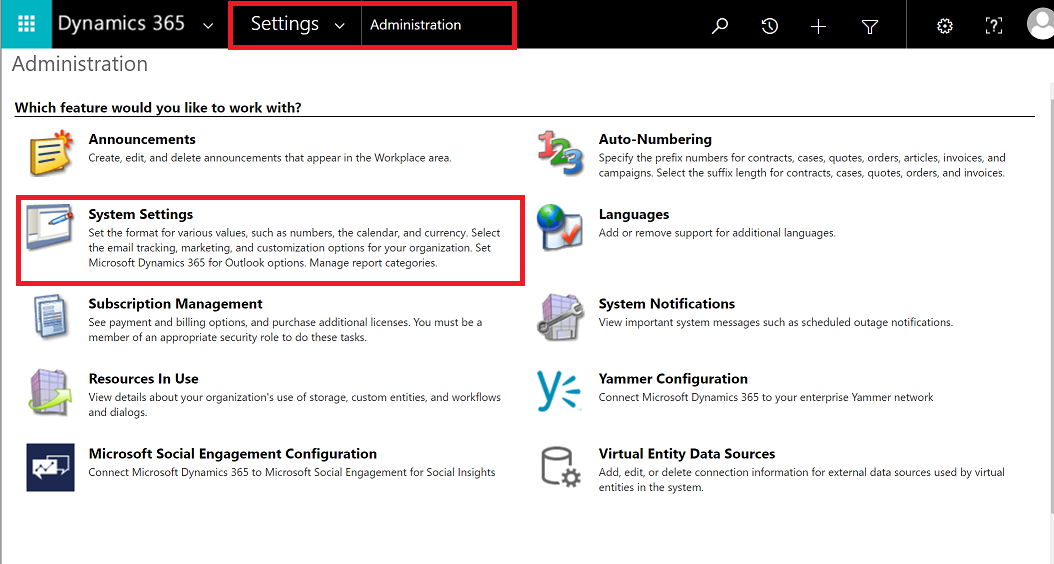Open the settings gear icon
The image size is (1054, 564).
[944, 26]
